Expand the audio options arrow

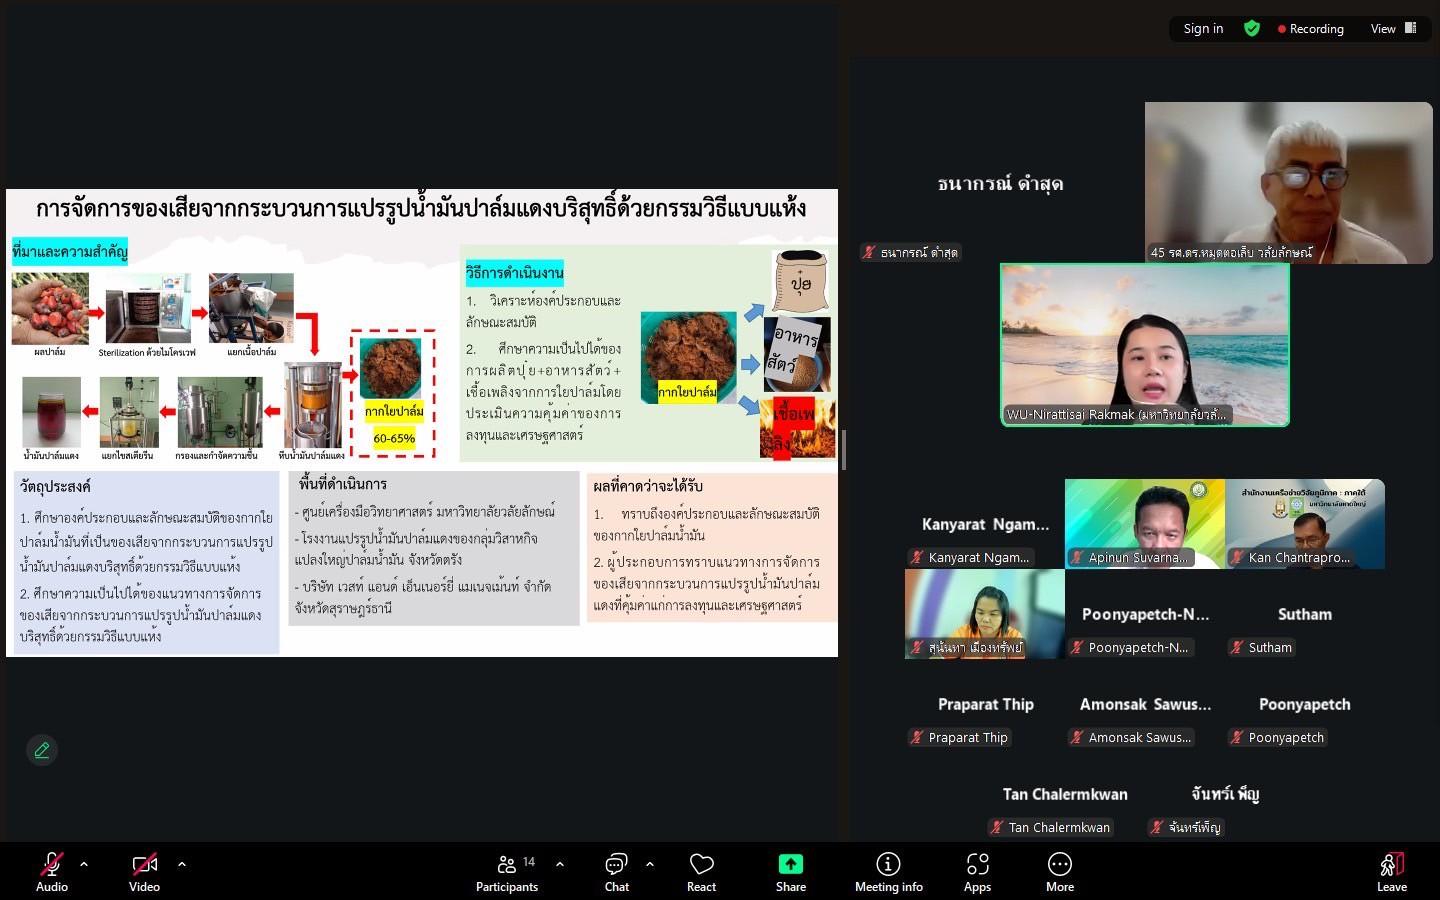tap(84, 864)
